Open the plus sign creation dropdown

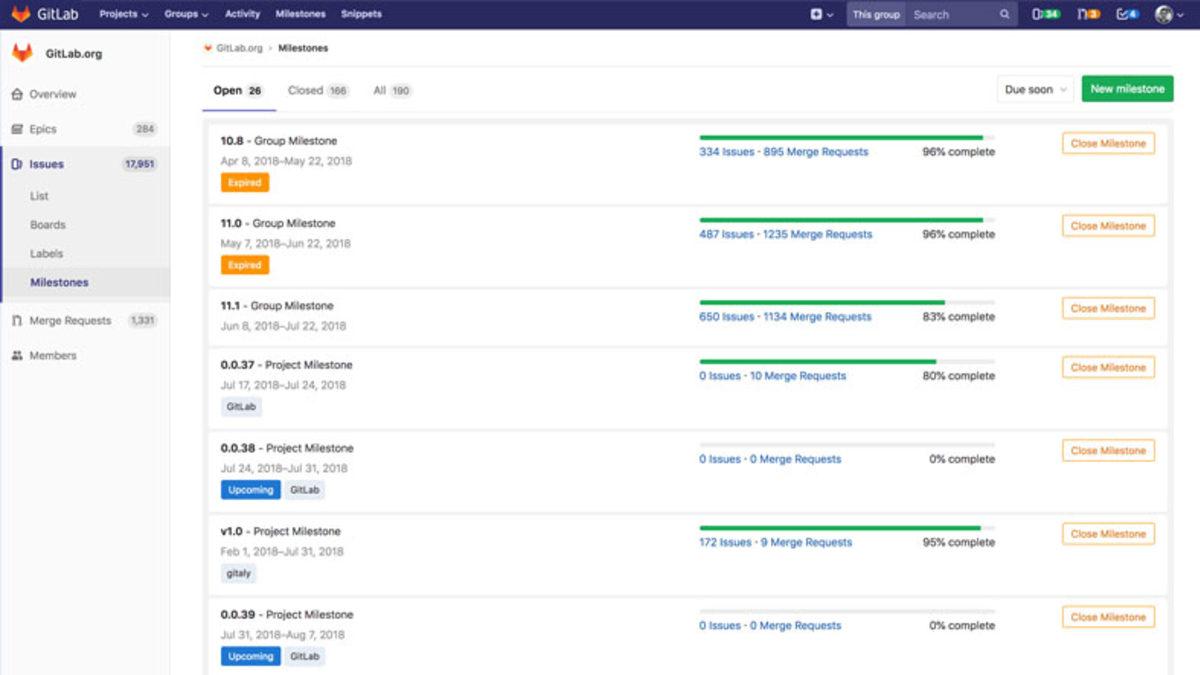pyautogui.click(x=820, y=14)
